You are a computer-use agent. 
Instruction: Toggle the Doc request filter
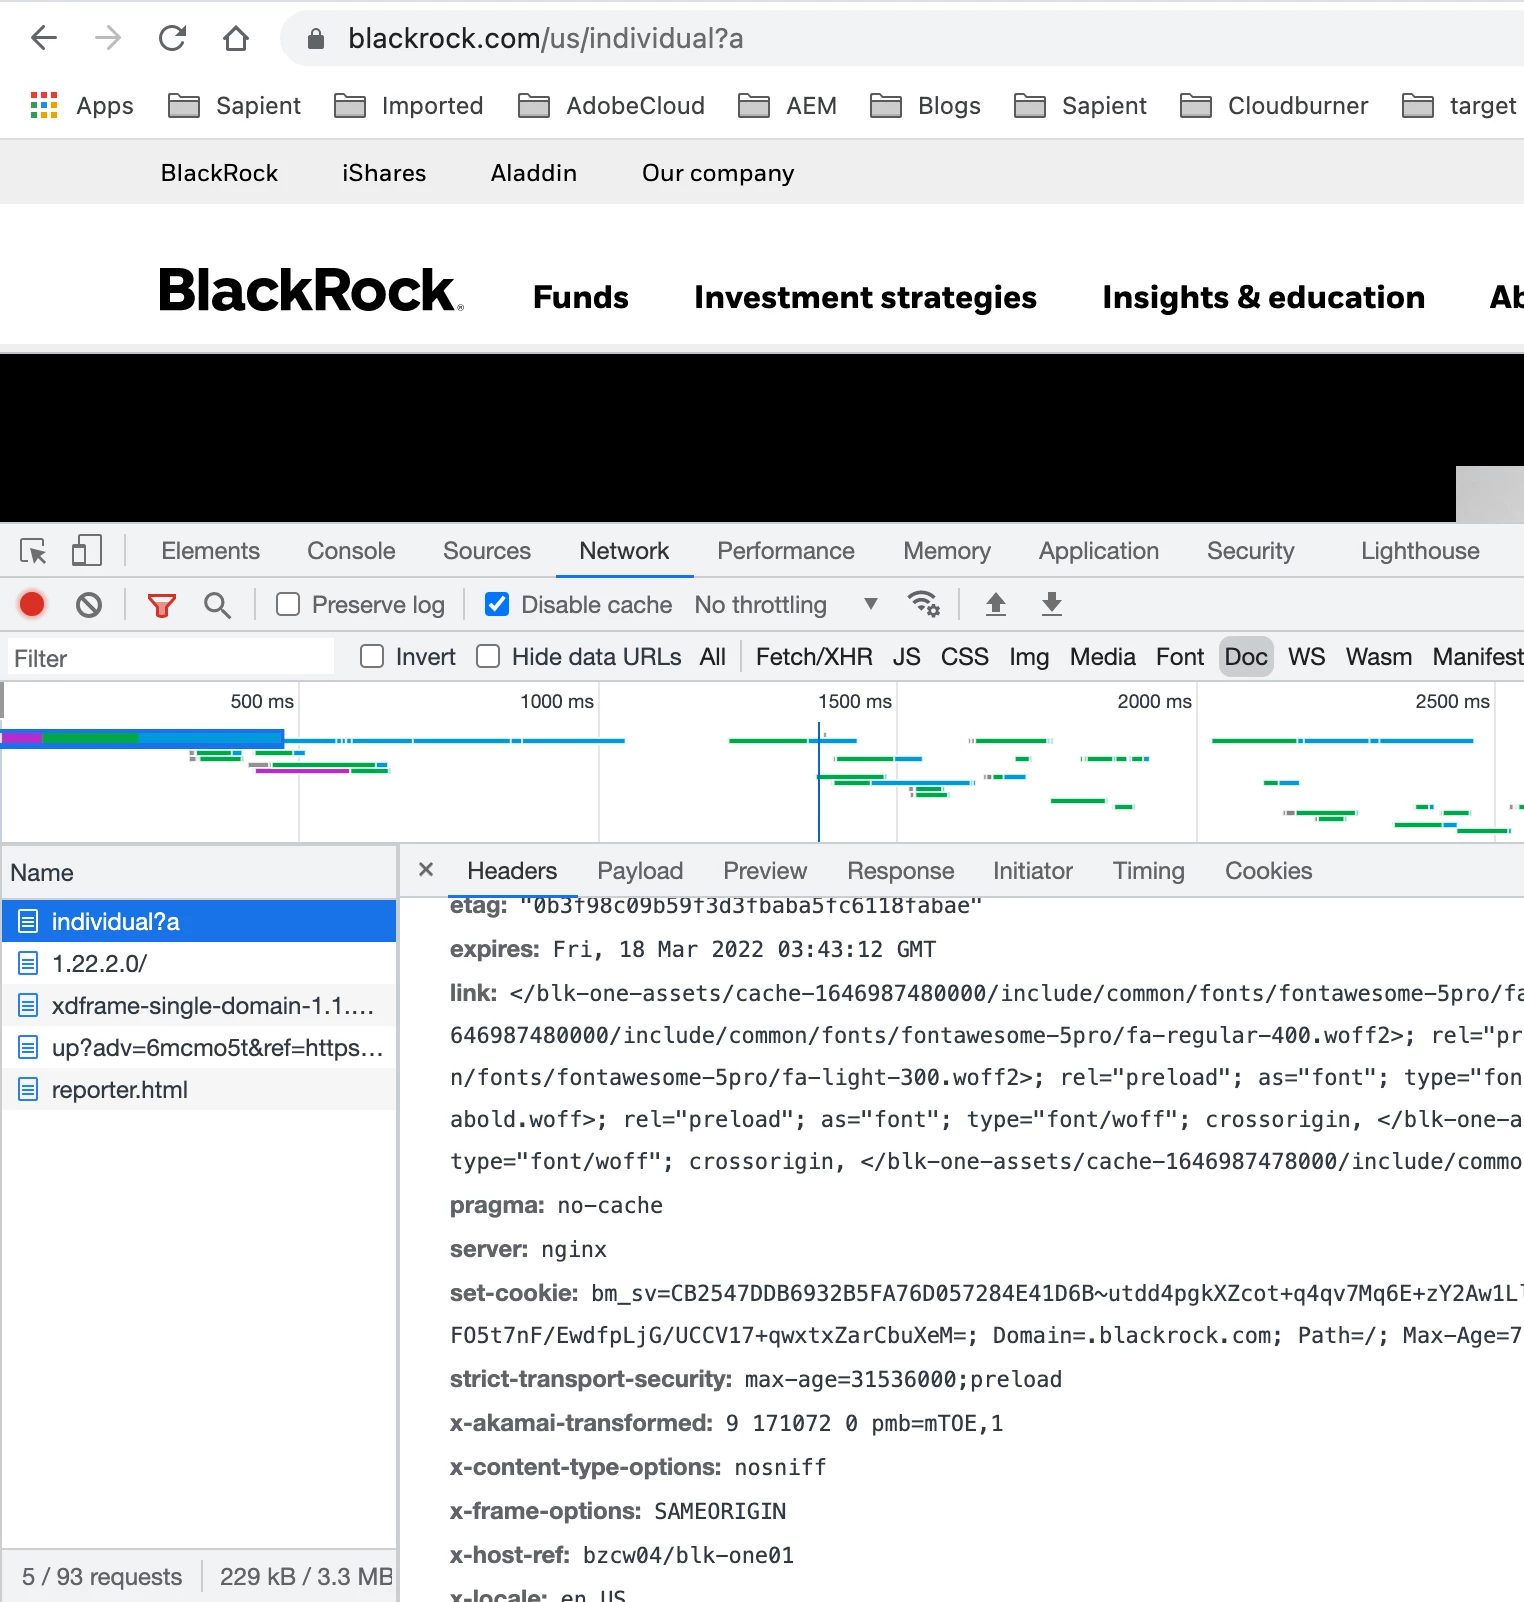pos(1246,657)
